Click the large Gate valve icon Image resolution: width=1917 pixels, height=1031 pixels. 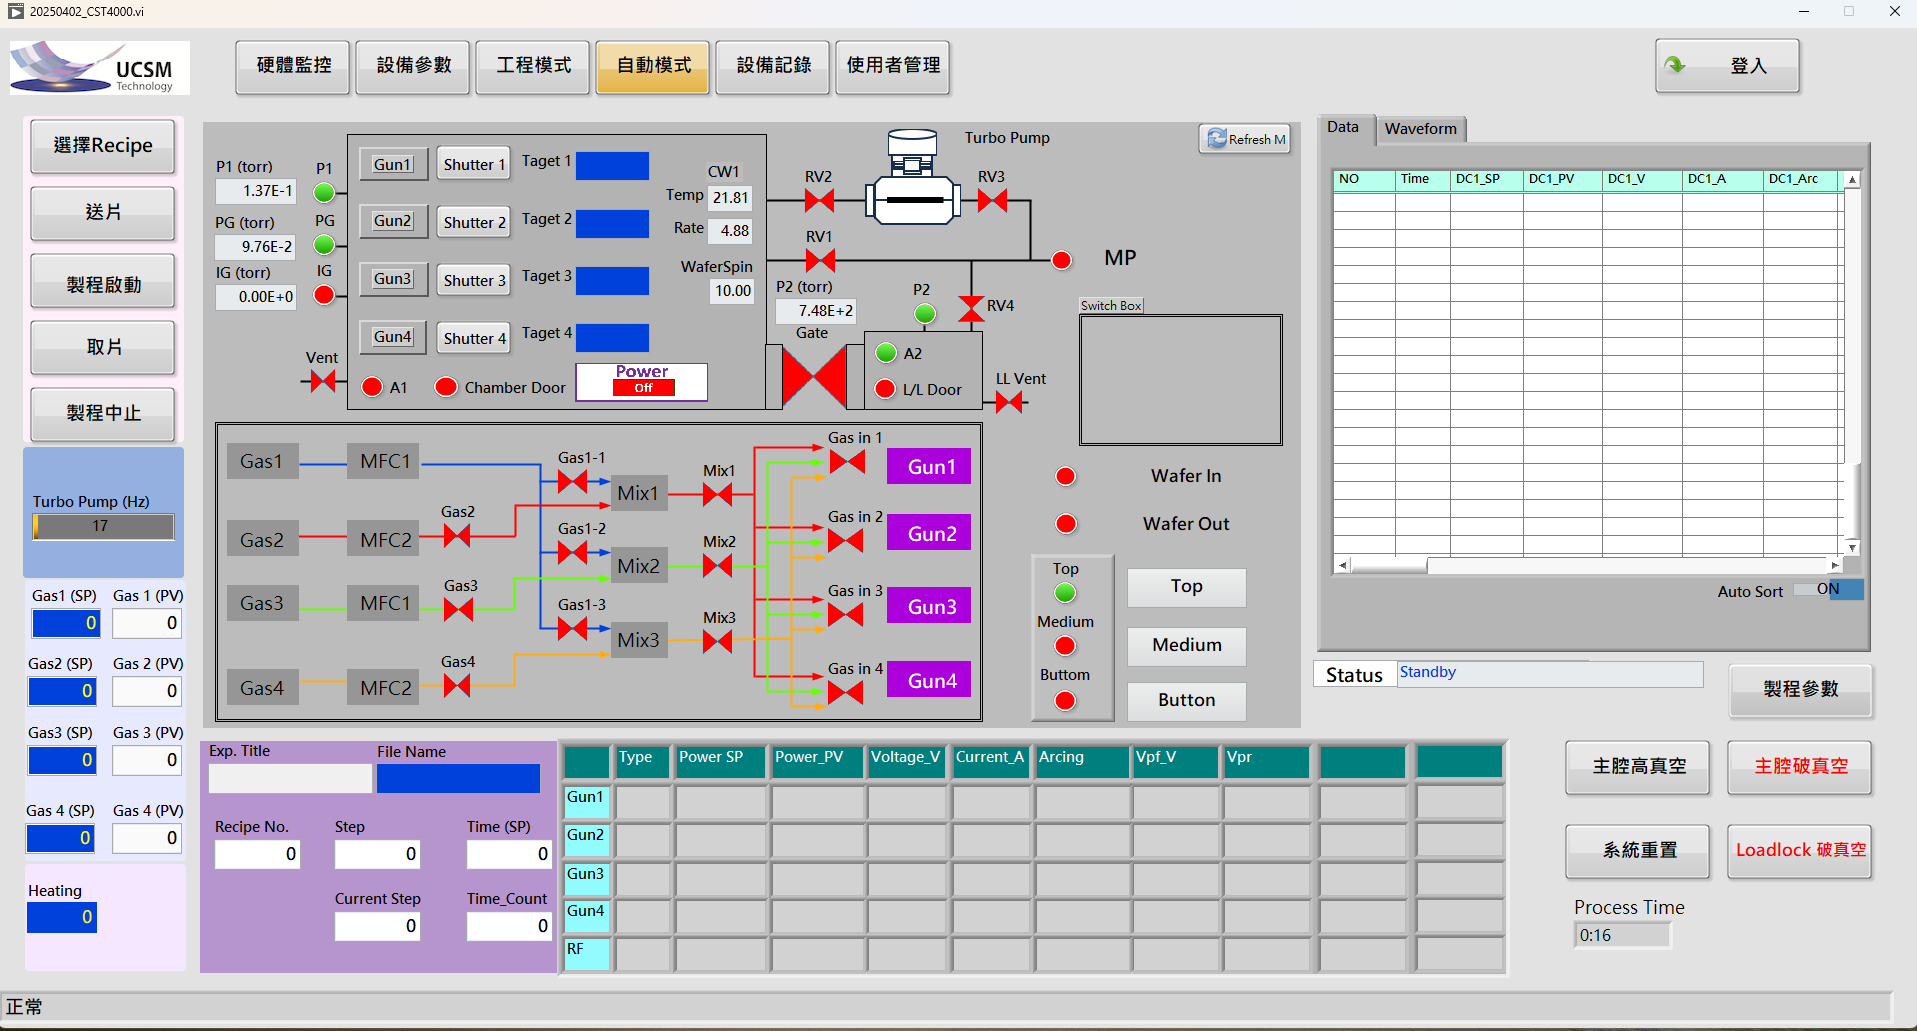(x=814, y=377)
